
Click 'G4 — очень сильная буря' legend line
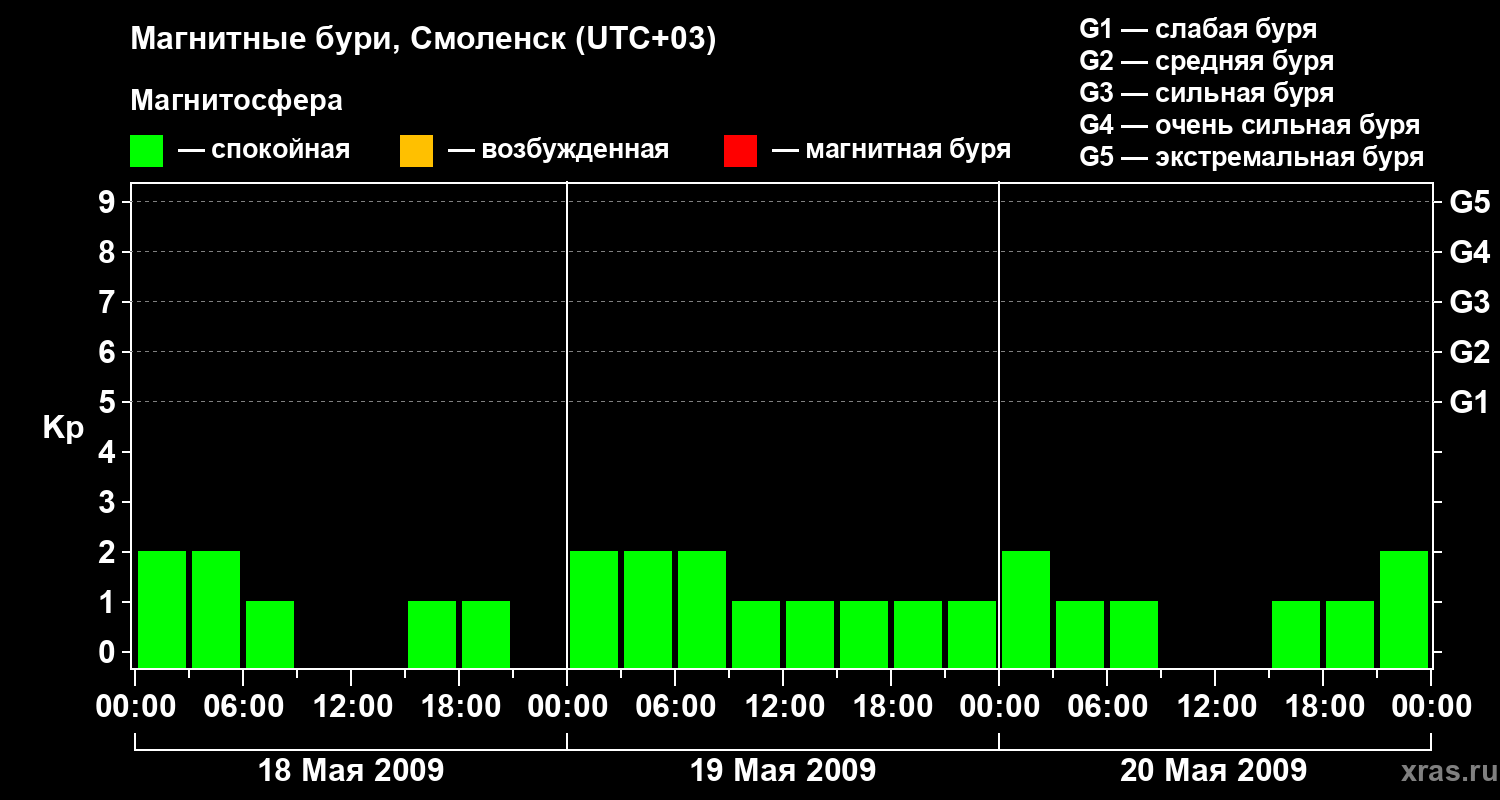click(1249, 125)
